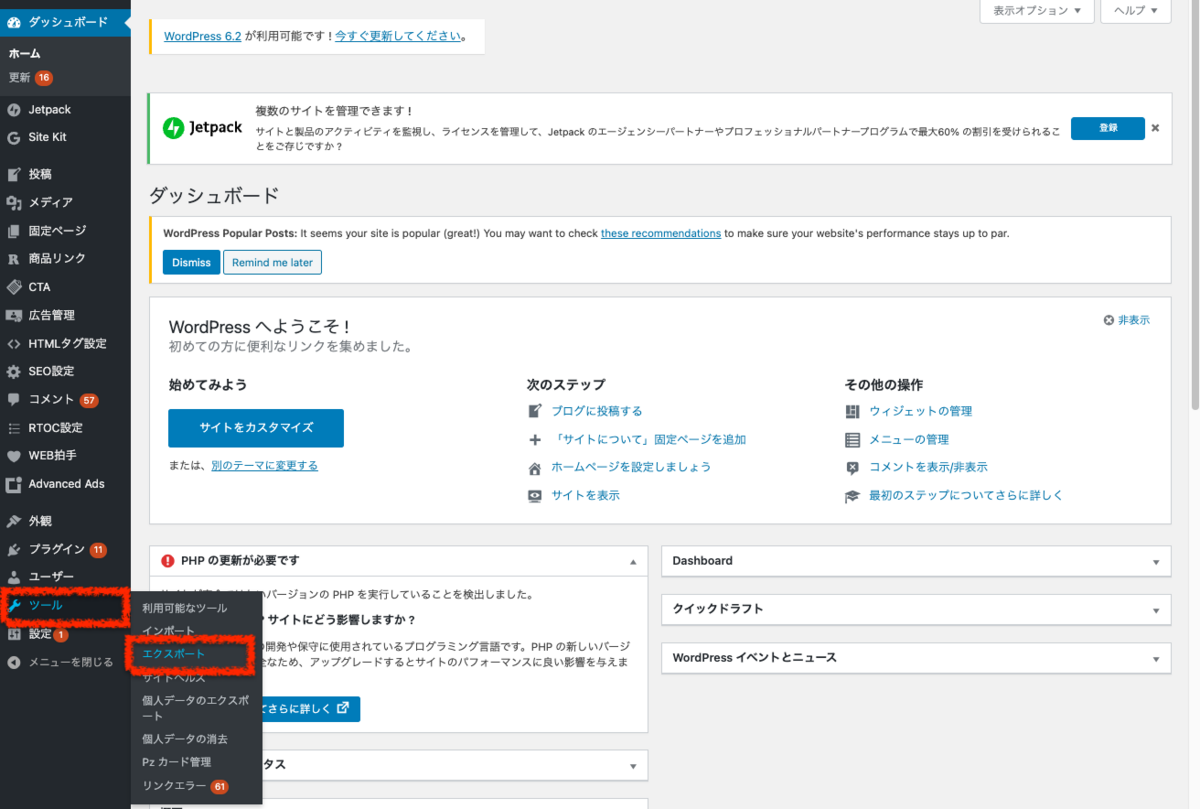Select 個人データのエクスポート submenu item
This screenshot has width=1200, height=809.
pyautogui.click(x=195, y=708)
